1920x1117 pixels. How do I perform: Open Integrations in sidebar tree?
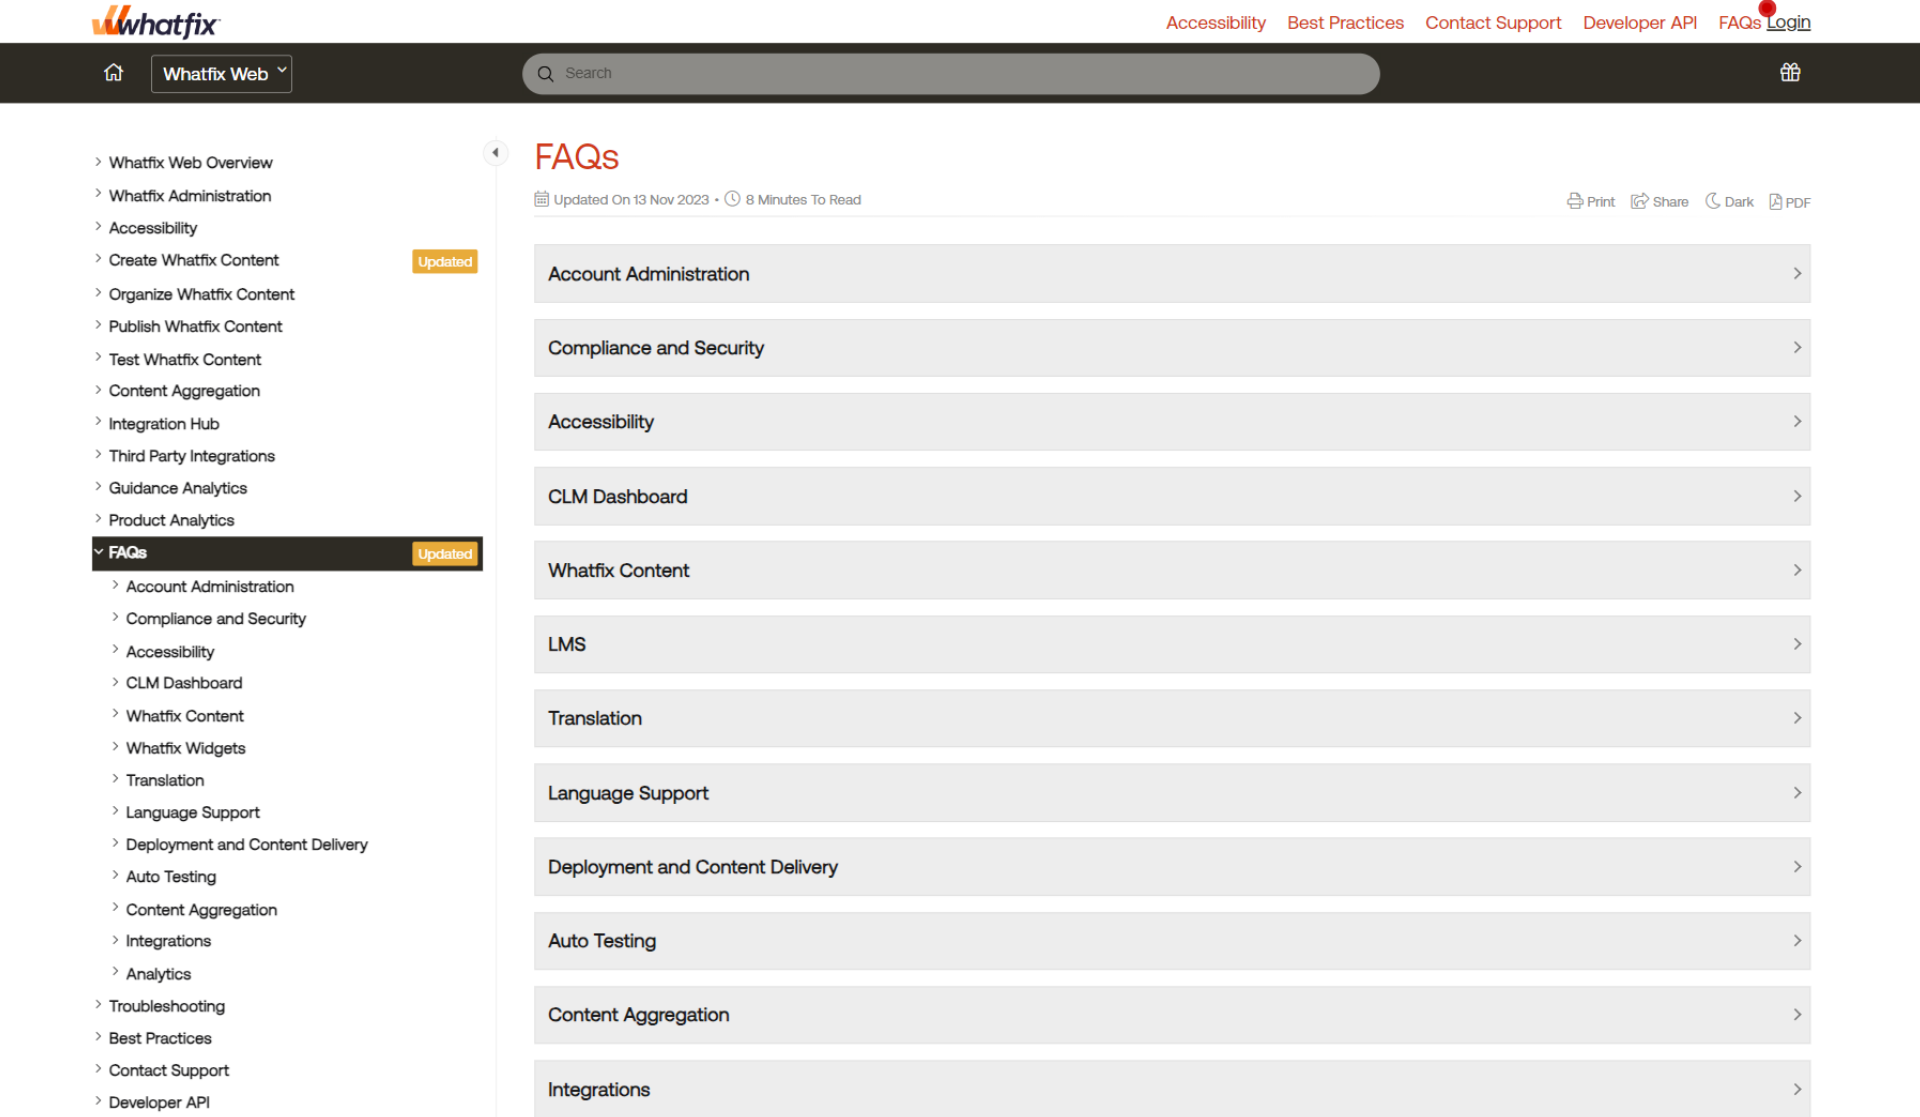pyautogui.click(x=168, y=941)
